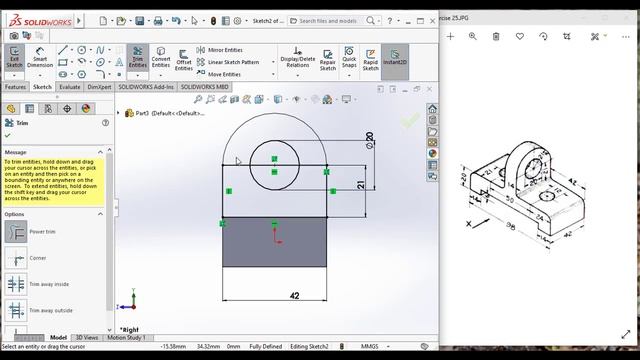Select the Offset Entities tool
Image resolution: width=640 pixels, height=360 pixels.
pyautogui.click(x=184, y=60)
